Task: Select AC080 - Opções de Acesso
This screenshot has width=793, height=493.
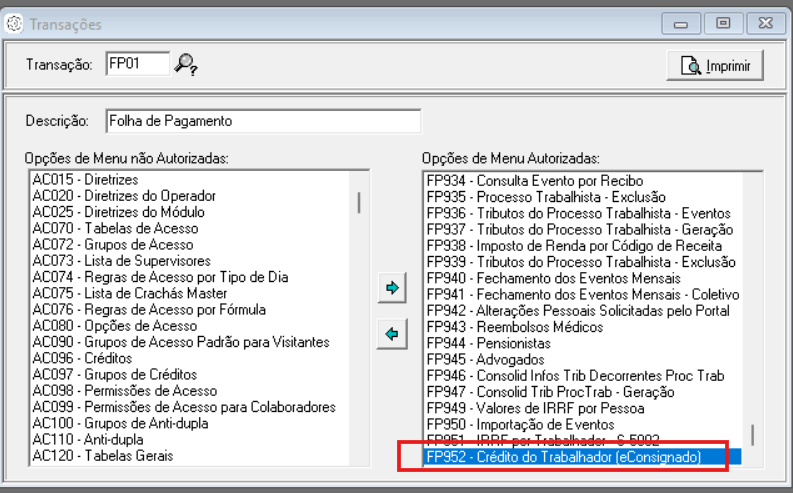Action: [115, 326]
